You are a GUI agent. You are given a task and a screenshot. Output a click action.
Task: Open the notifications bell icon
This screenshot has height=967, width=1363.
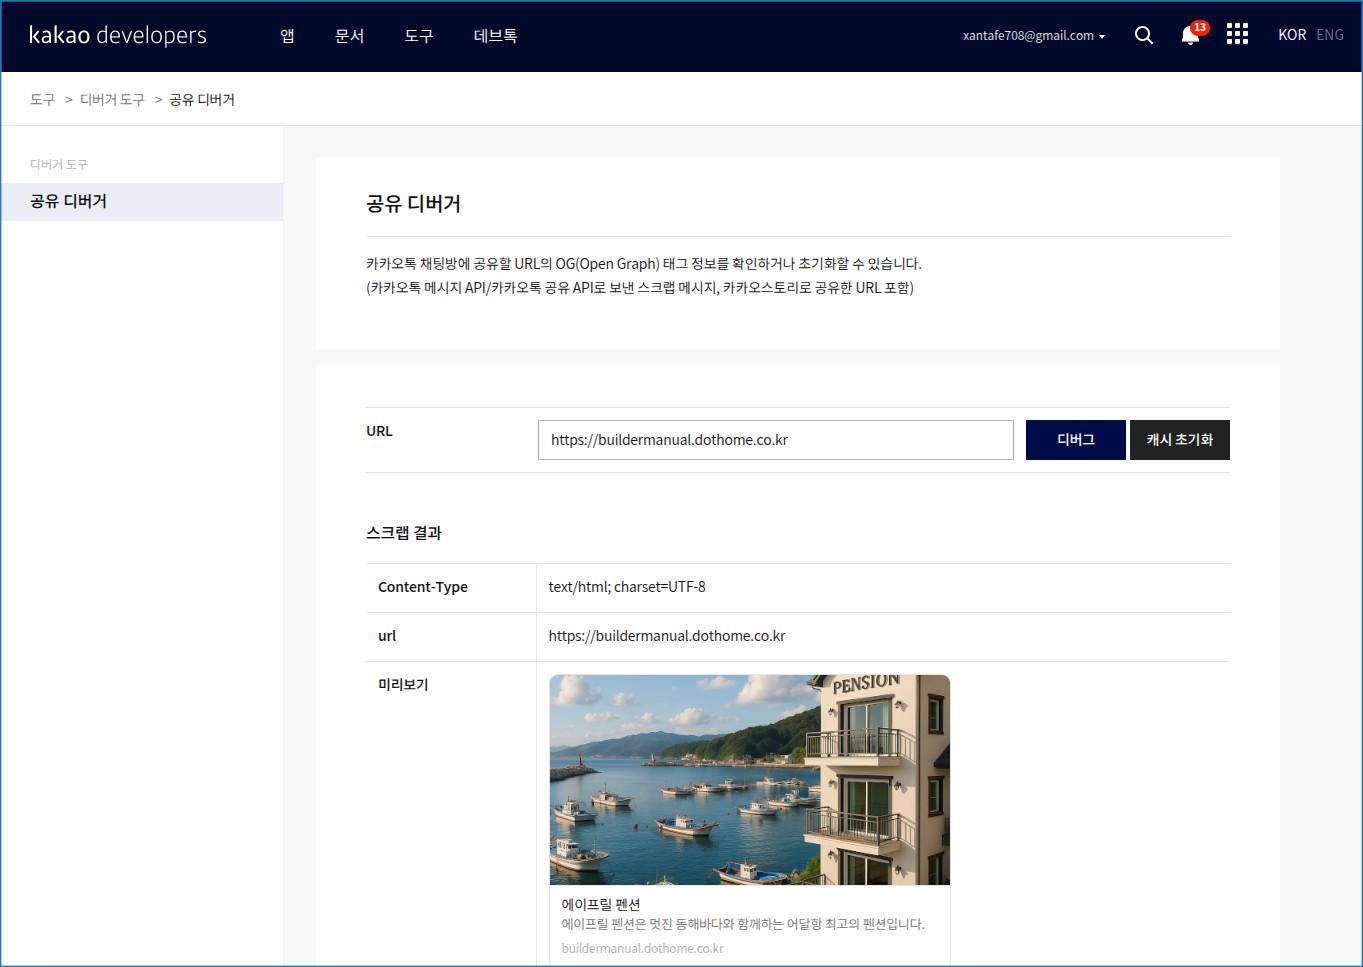point(1190,35)
